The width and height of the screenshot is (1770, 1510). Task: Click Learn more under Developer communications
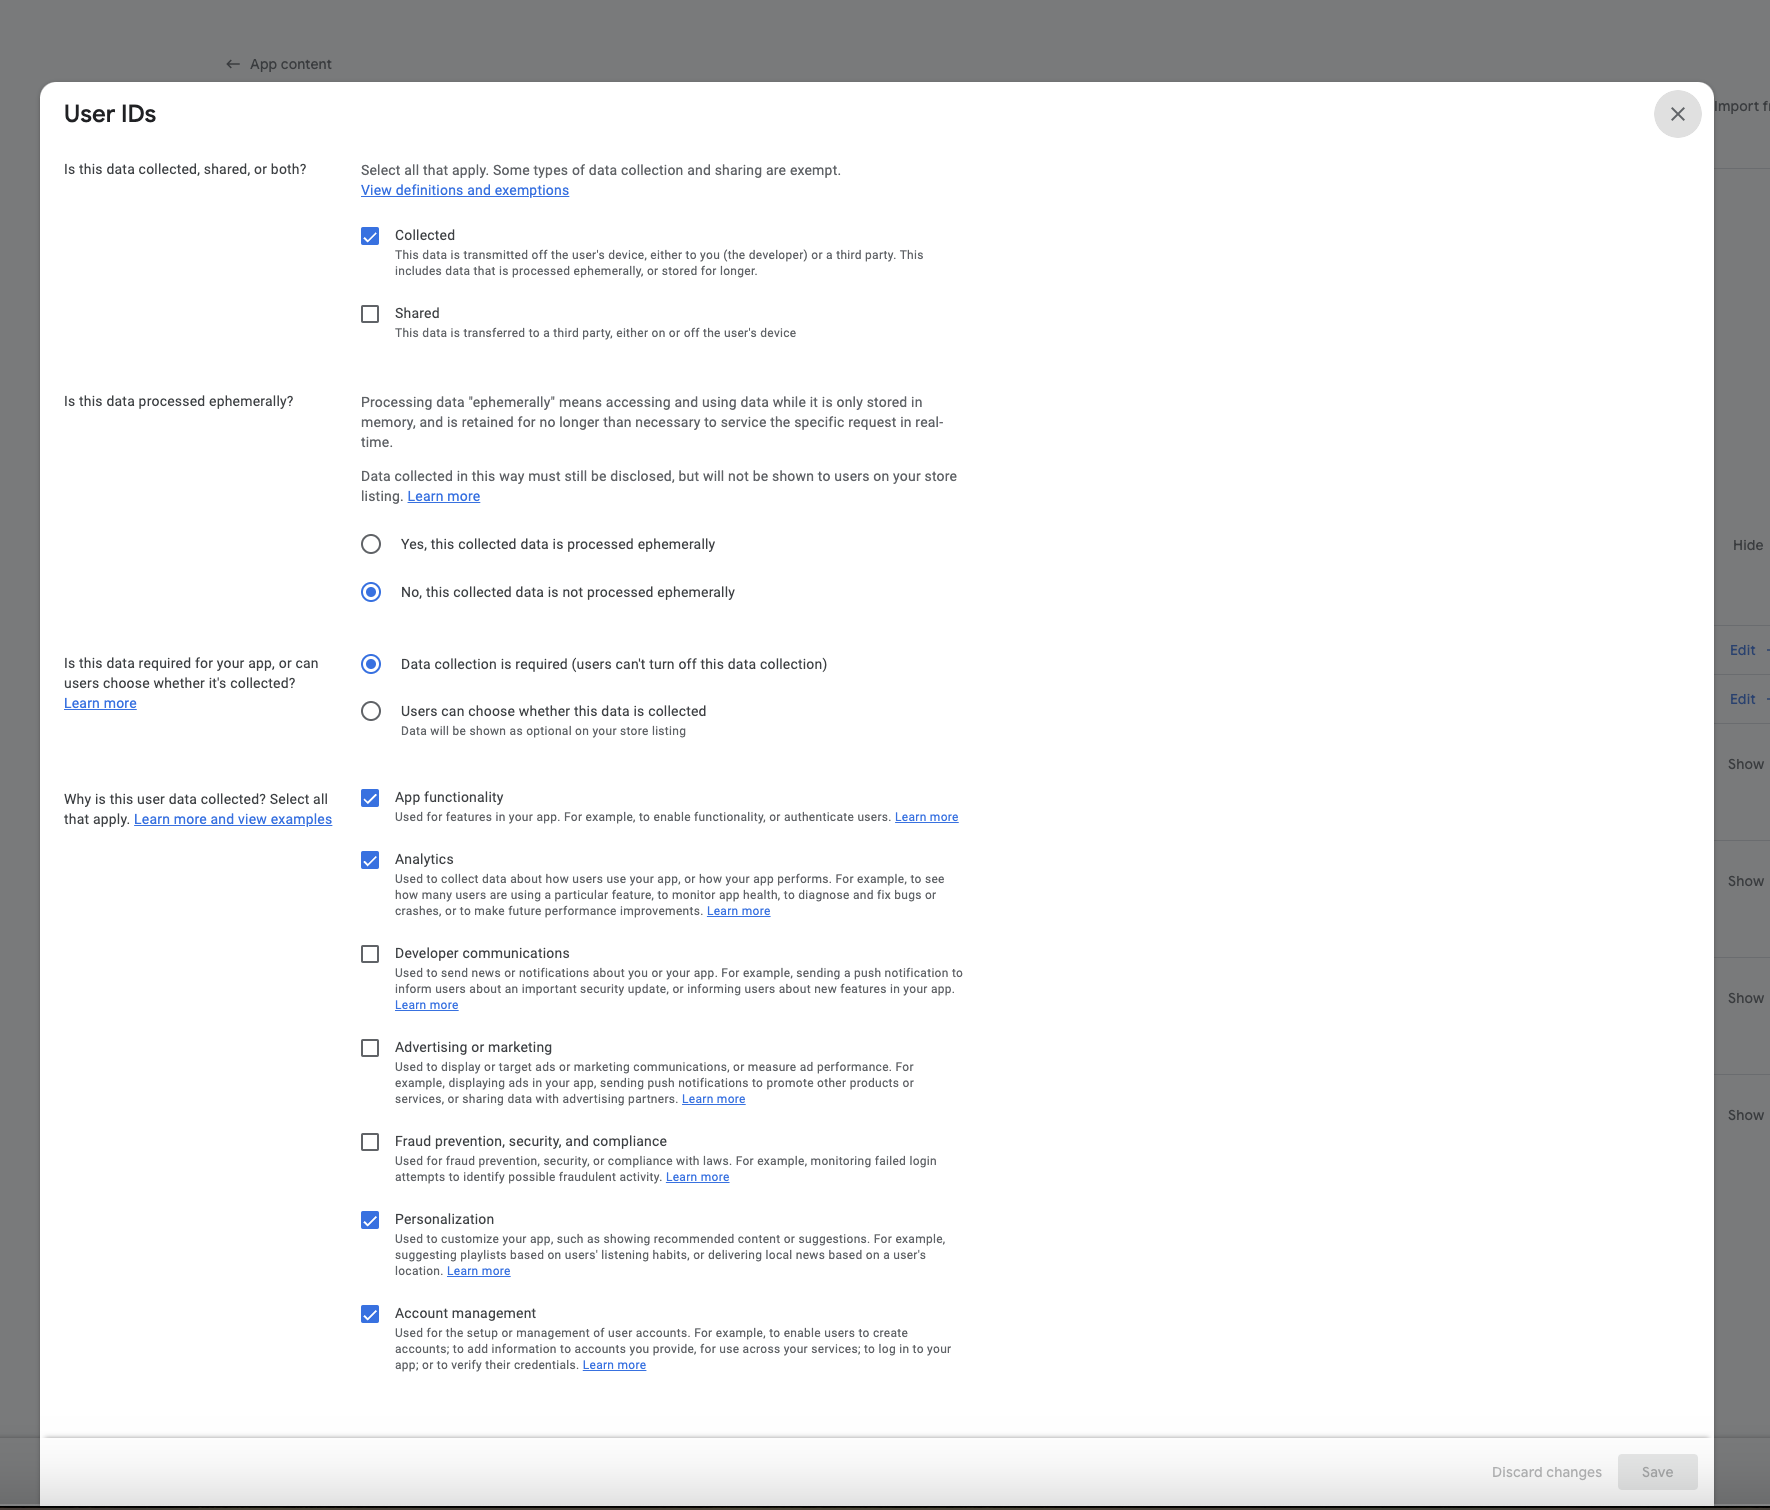coord(426,1004)
